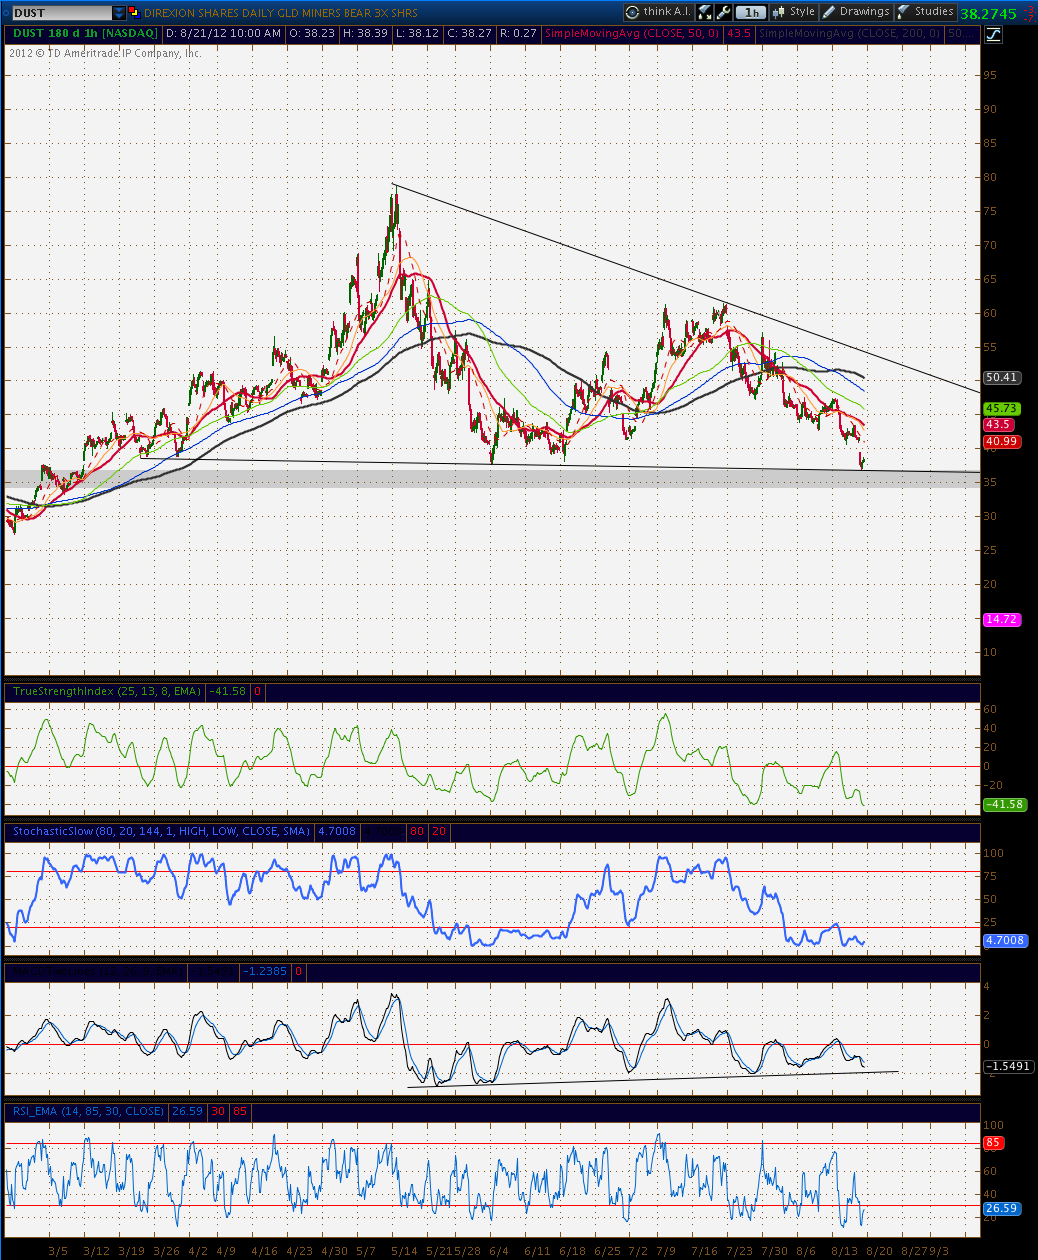Click the DUST 180 d 1h [NASDAQ] label

(x=84, y=33)
